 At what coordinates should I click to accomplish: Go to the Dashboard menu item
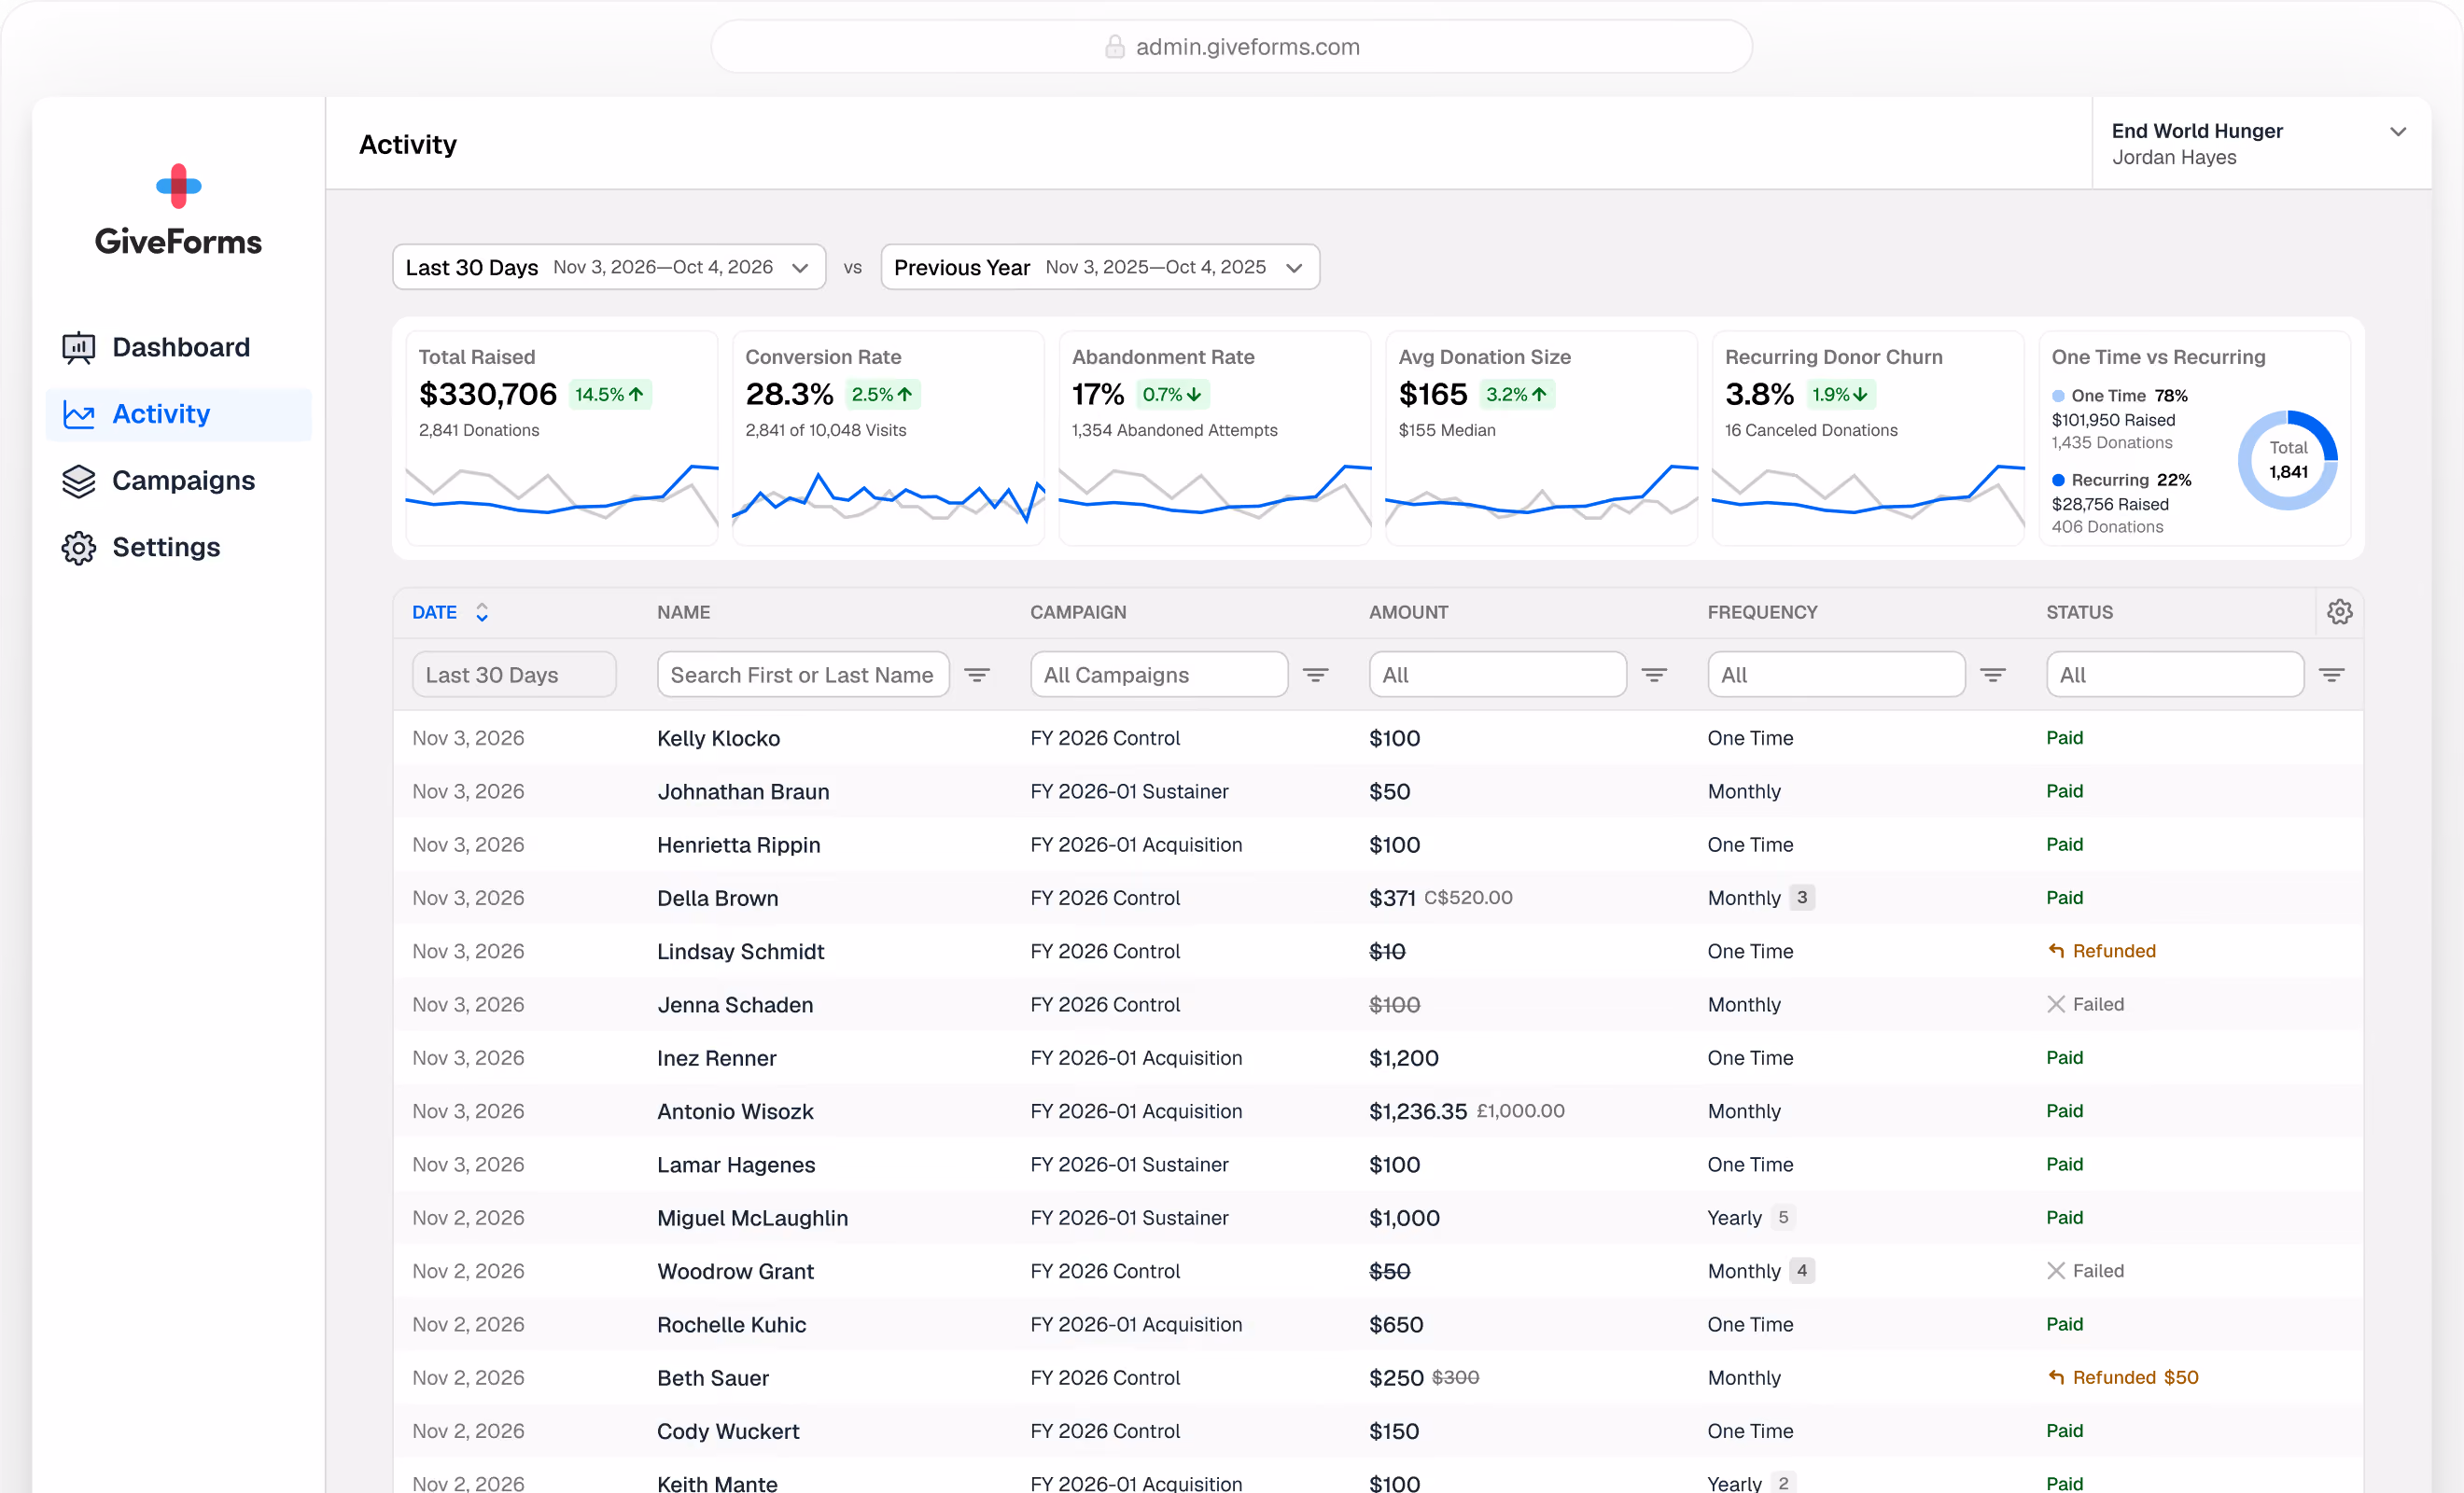179,347
